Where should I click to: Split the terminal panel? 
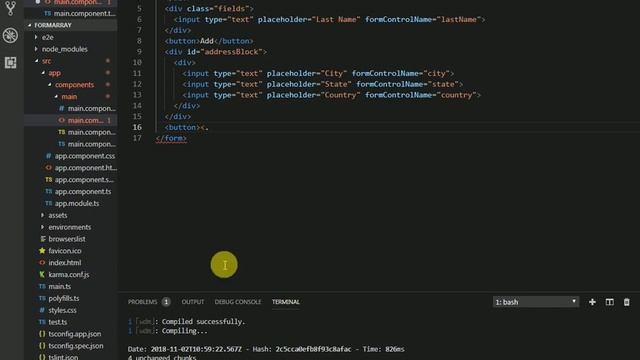pyautogui.click(x=609, y=302)
